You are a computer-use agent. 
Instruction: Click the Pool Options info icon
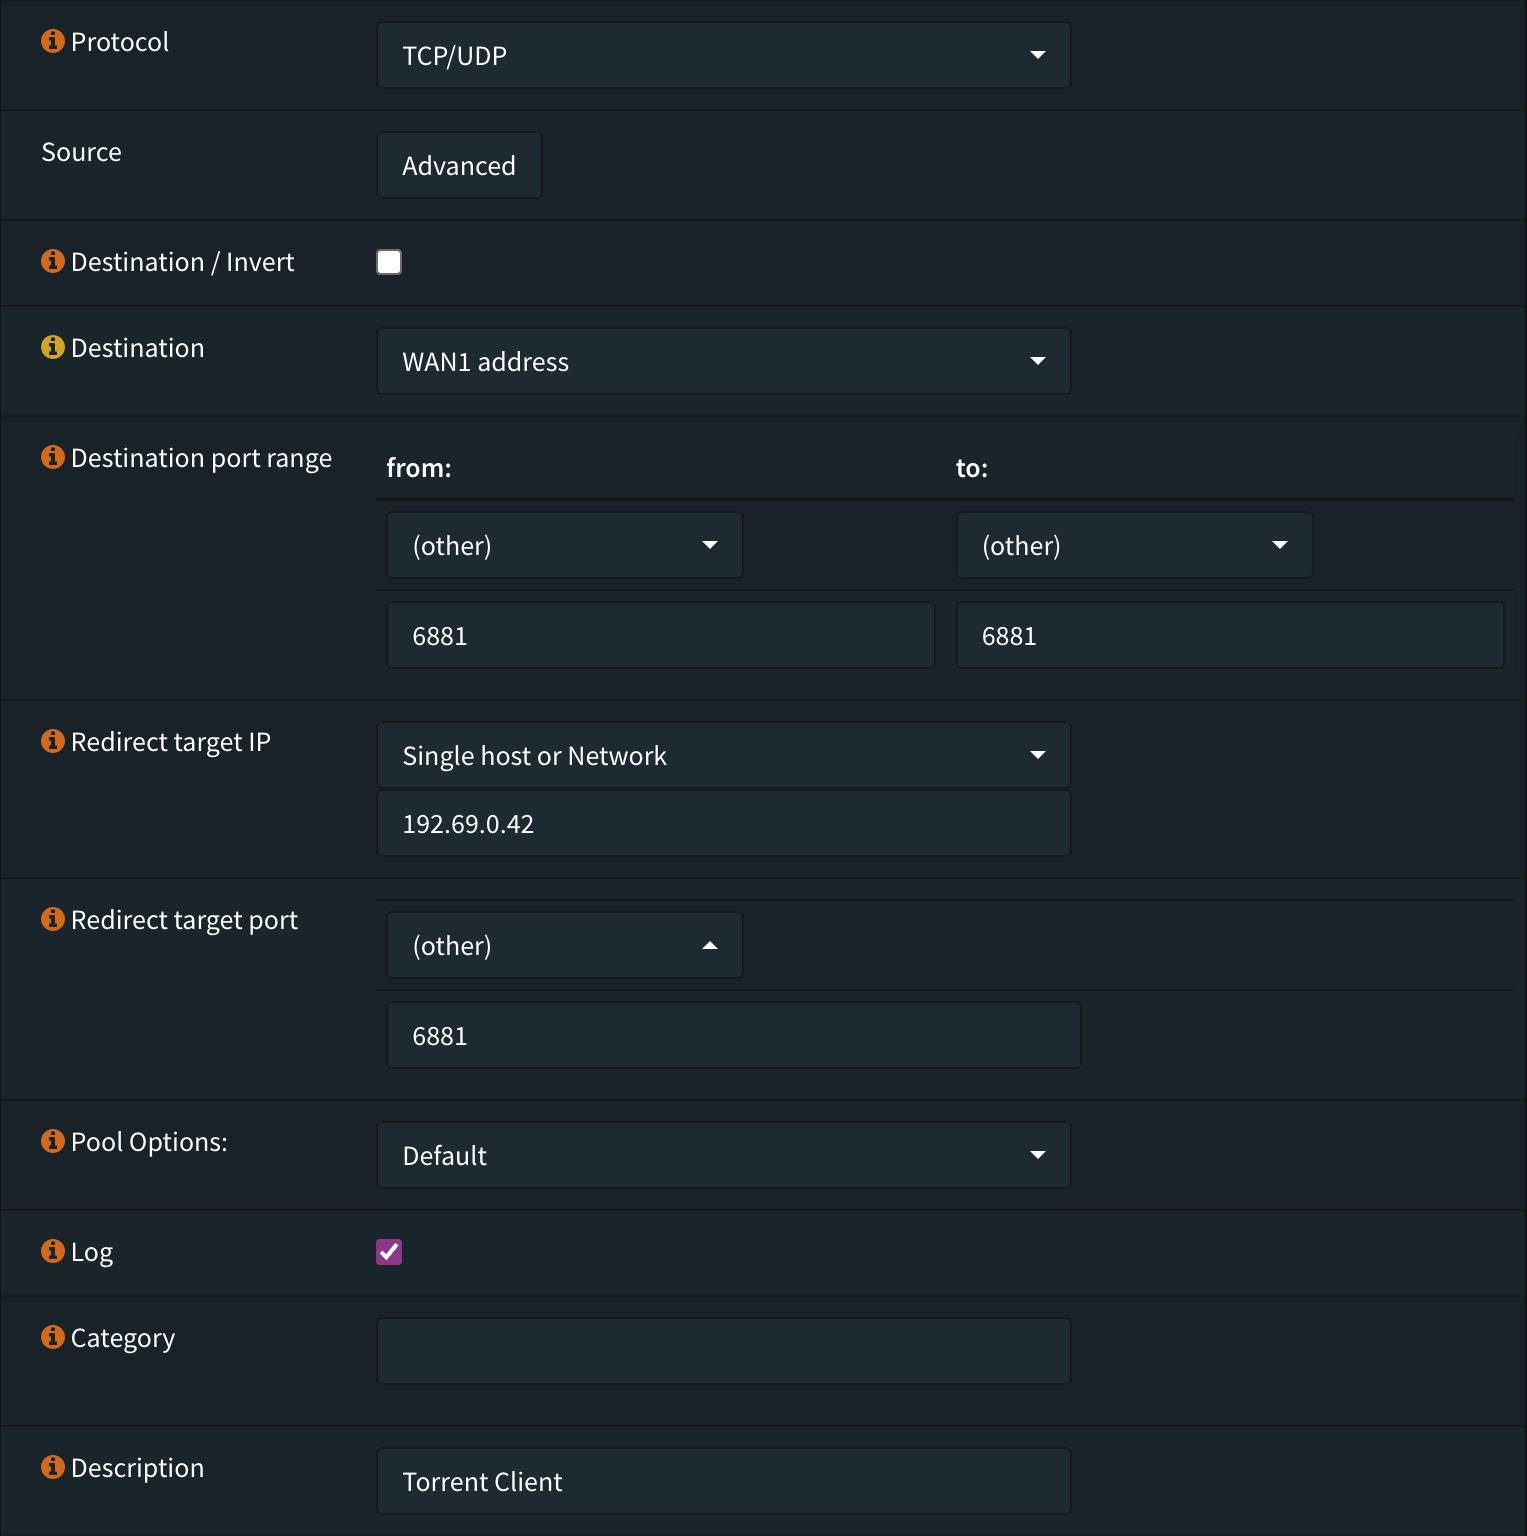[53, 1140]
